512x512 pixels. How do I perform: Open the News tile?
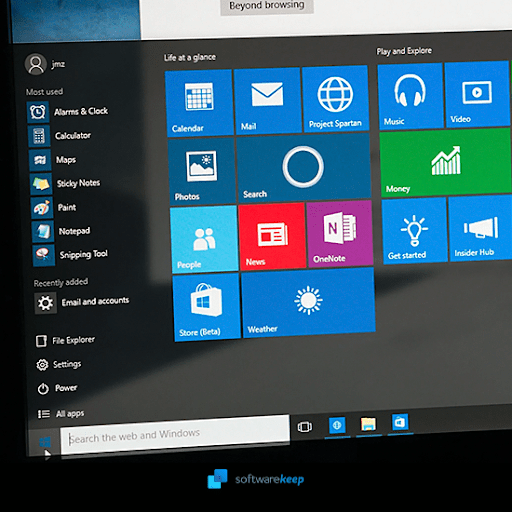(272, 236)
